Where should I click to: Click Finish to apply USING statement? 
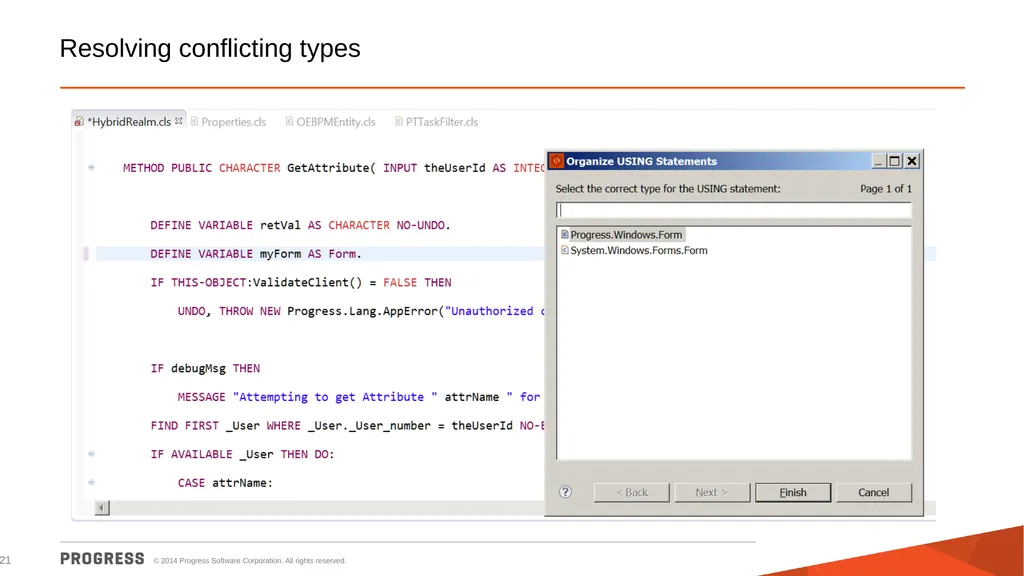point(793,492)
